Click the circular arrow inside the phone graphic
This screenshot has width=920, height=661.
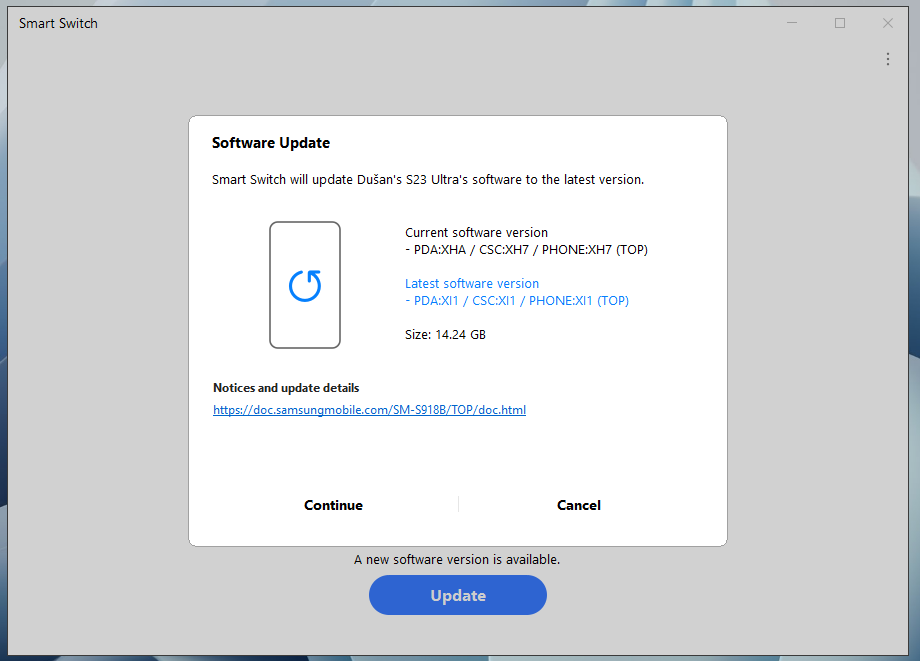305,286
